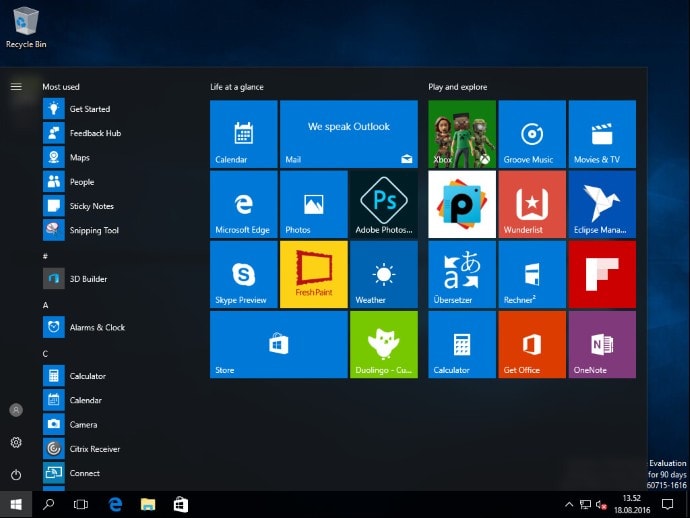
Task: Click the muted volume tray icon
Action: [x=601, y=505]
